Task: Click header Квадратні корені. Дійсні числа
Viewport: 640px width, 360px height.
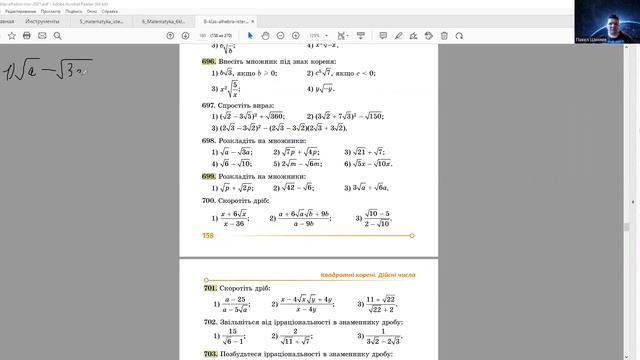Action: pyautogui.click(x=368, y=275)
